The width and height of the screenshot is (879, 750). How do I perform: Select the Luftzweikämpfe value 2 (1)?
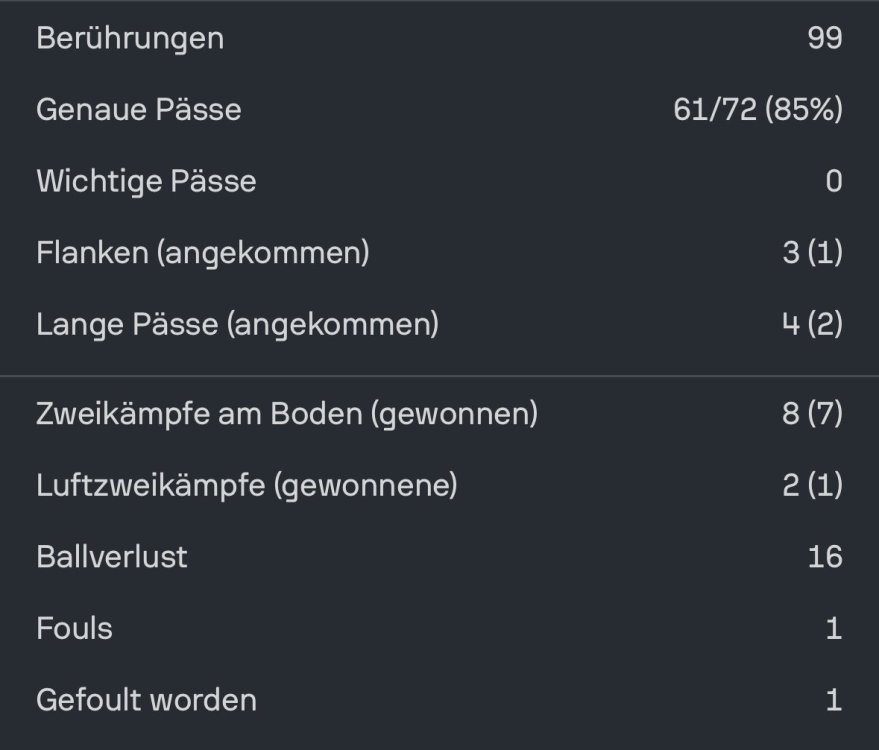click(812, 485)
